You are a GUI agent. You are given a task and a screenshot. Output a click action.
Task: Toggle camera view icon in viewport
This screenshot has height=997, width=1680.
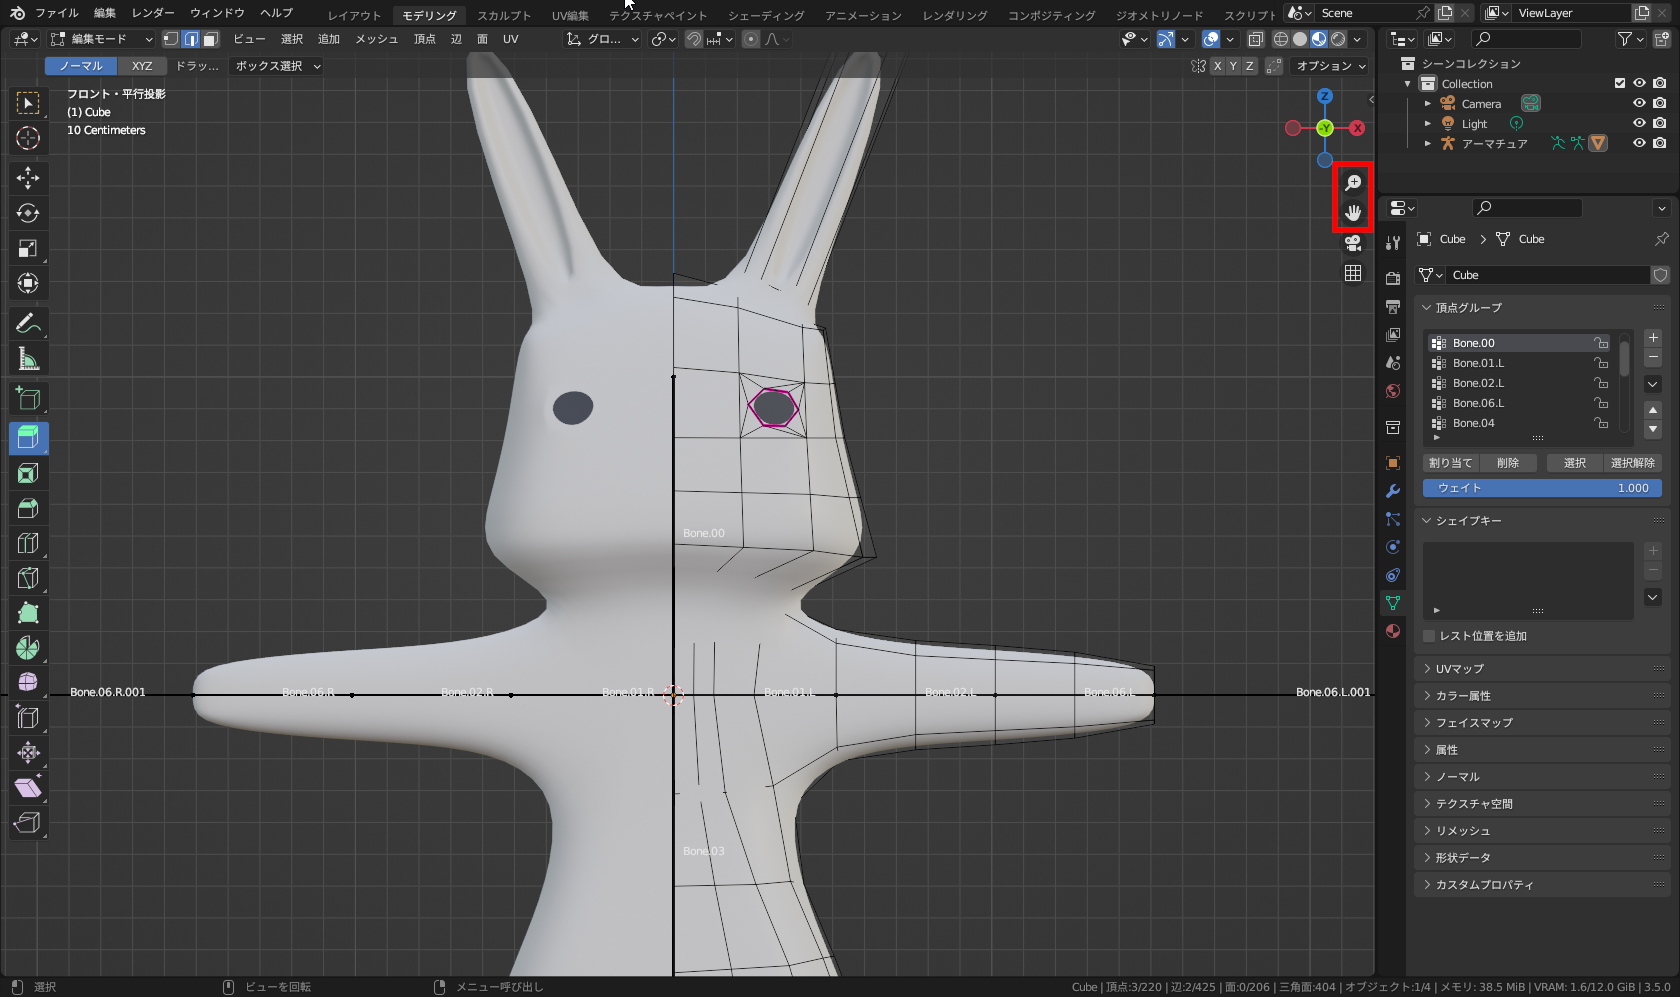[1353, 243]
